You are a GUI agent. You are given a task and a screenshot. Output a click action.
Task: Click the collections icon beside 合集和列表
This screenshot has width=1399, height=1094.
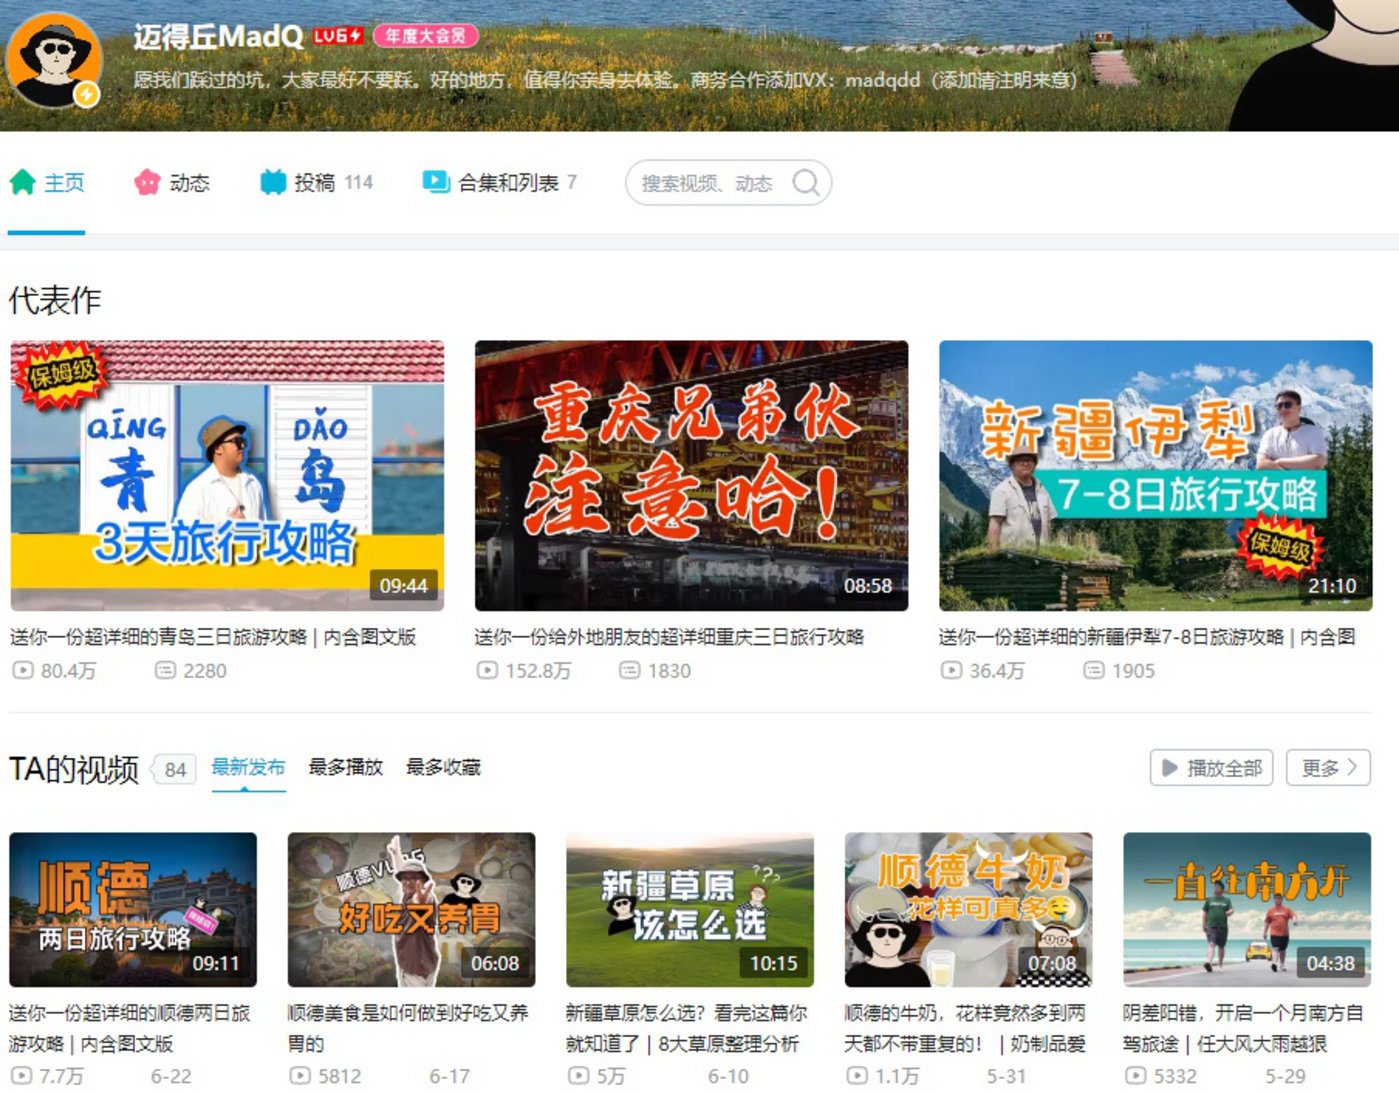436,182
